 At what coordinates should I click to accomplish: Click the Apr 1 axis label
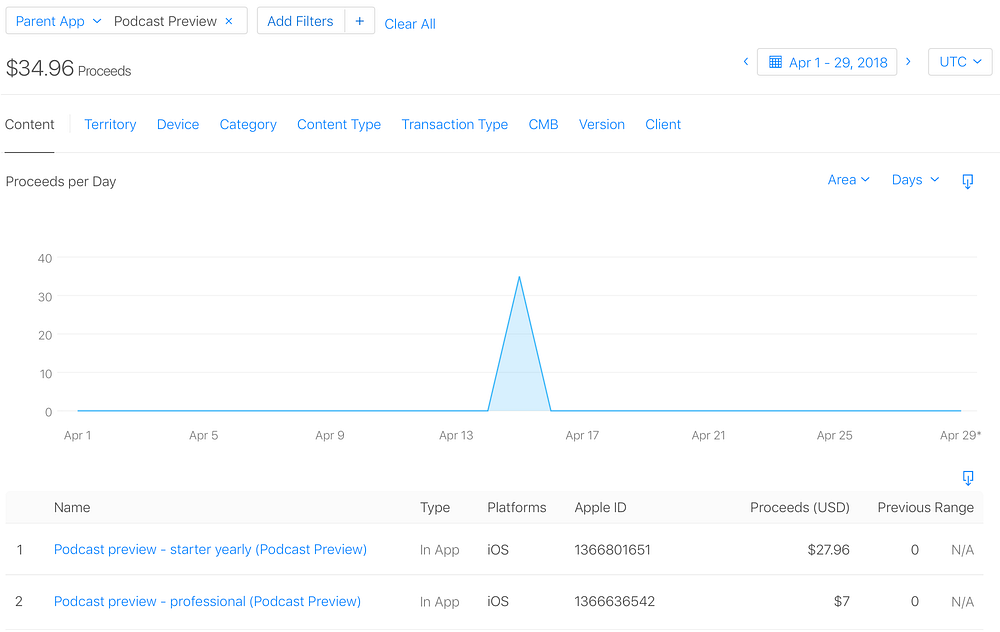click(x=77, y=435)
